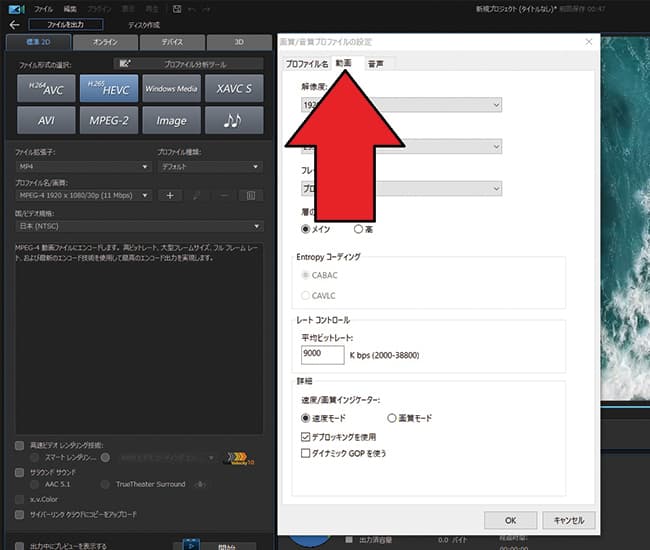The height and width of the screenshot is (550, 650).
Task: Enable x.v.Color checkbox
Action: coord(19,499)
